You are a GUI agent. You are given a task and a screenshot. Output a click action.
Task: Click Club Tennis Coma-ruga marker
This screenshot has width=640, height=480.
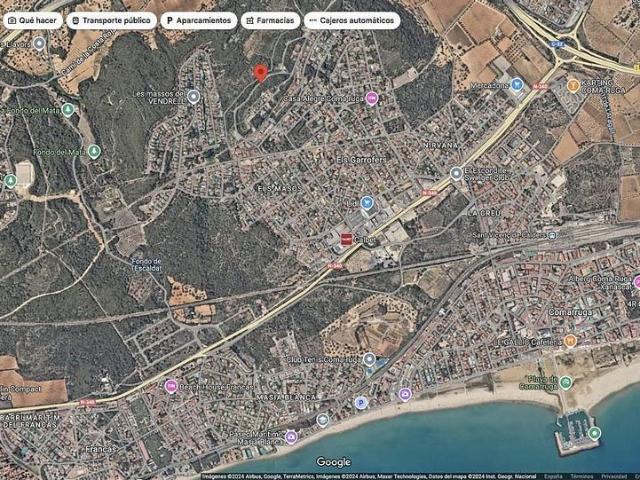coord(369,360)
